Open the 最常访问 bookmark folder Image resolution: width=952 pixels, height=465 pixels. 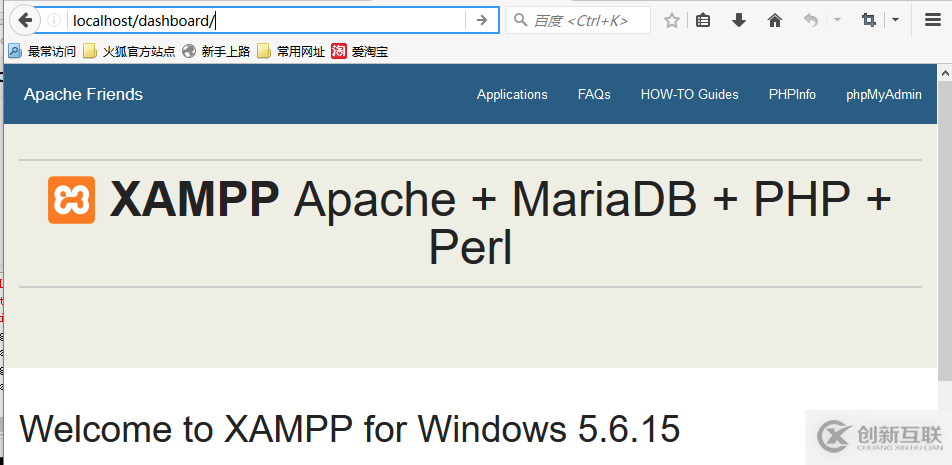tap(42, 51)
